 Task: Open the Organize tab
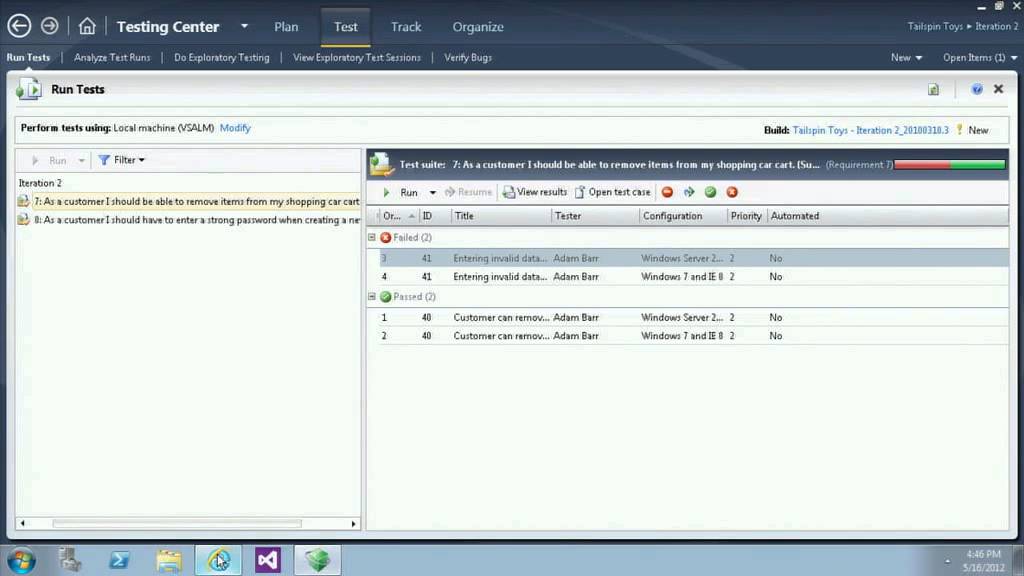(x=478, y=27)
